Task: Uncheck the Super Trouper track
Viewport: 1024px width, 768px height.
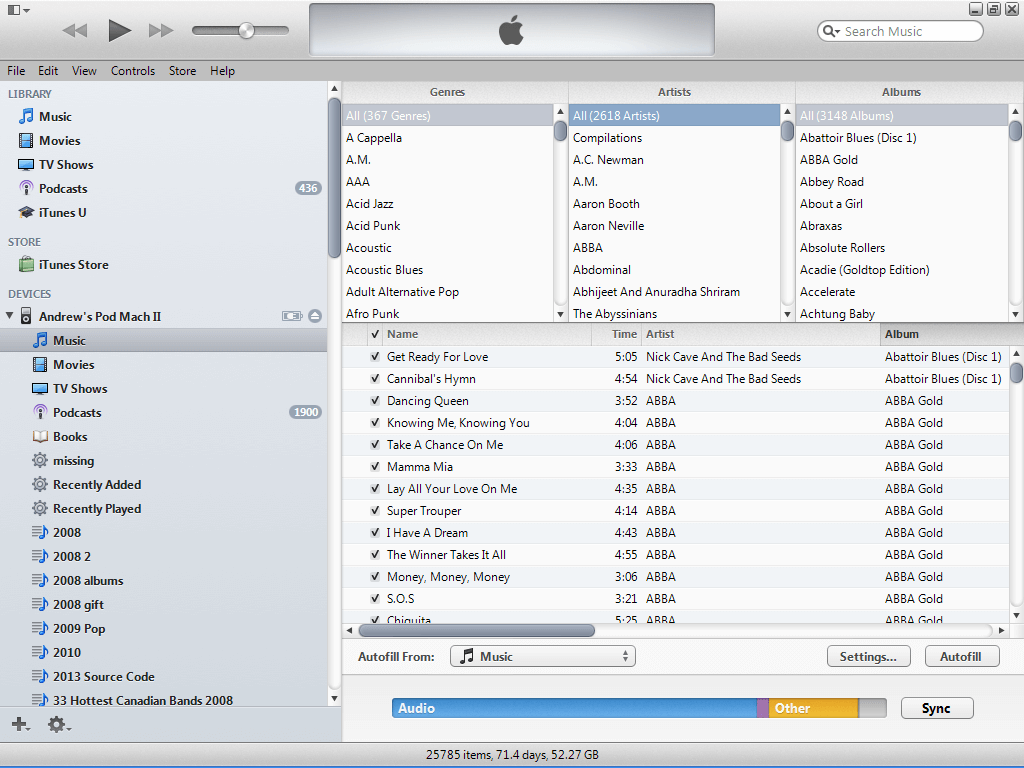Action: pyautogui.click(x=375, y=511)
